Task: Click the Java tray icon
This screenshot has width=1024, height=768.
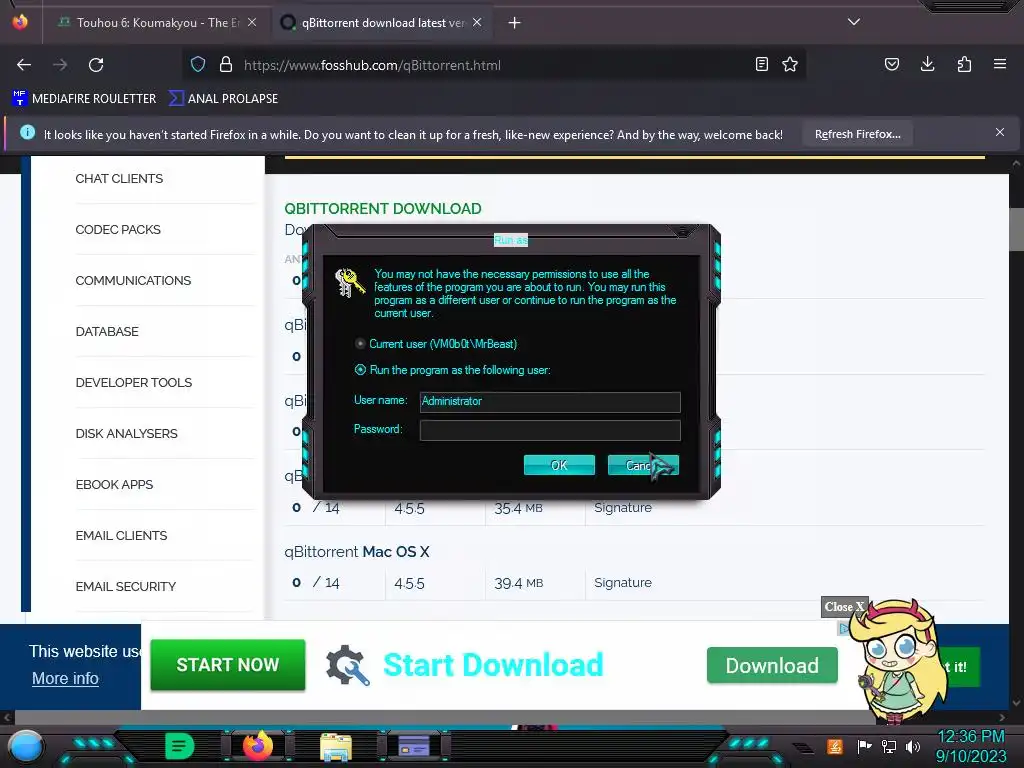Action: (834, 746)
